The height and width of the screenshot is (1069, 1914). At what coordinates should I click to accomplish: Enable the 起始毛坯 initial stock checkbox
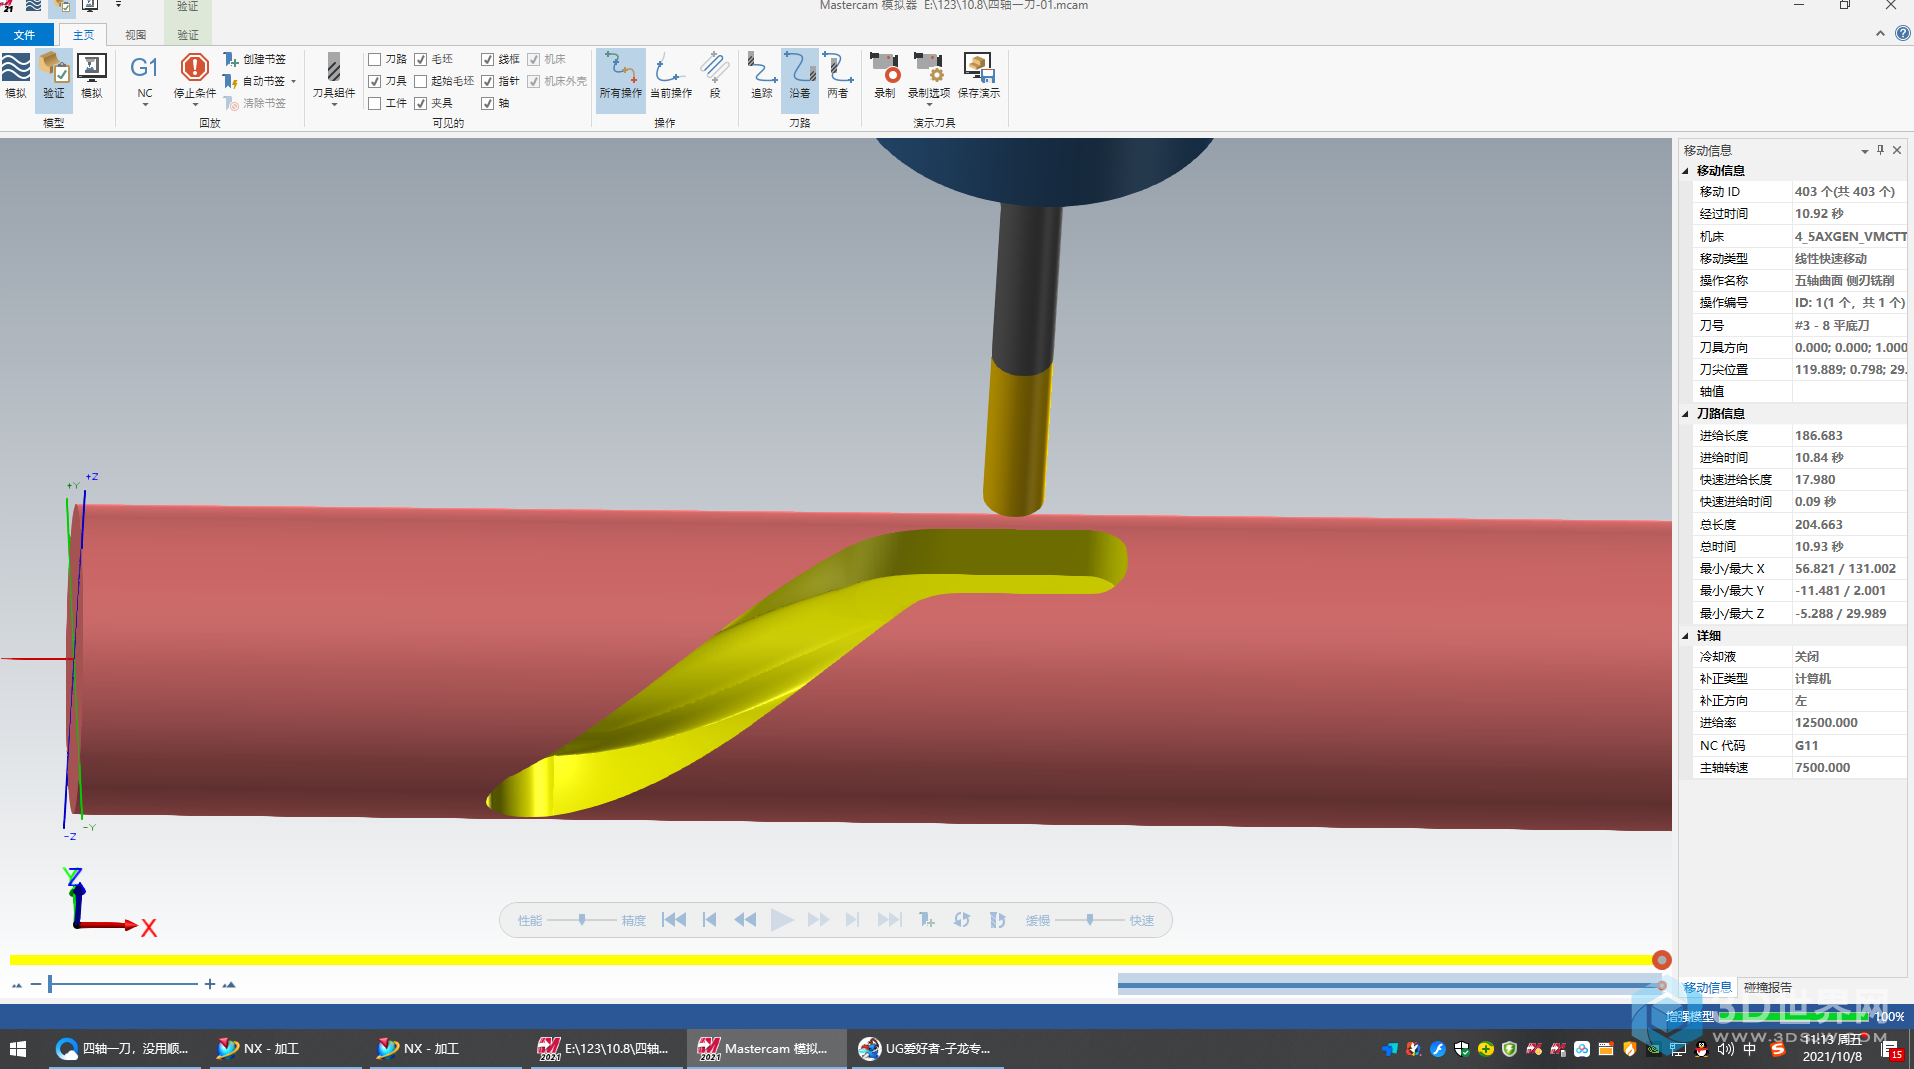point(421,81)
